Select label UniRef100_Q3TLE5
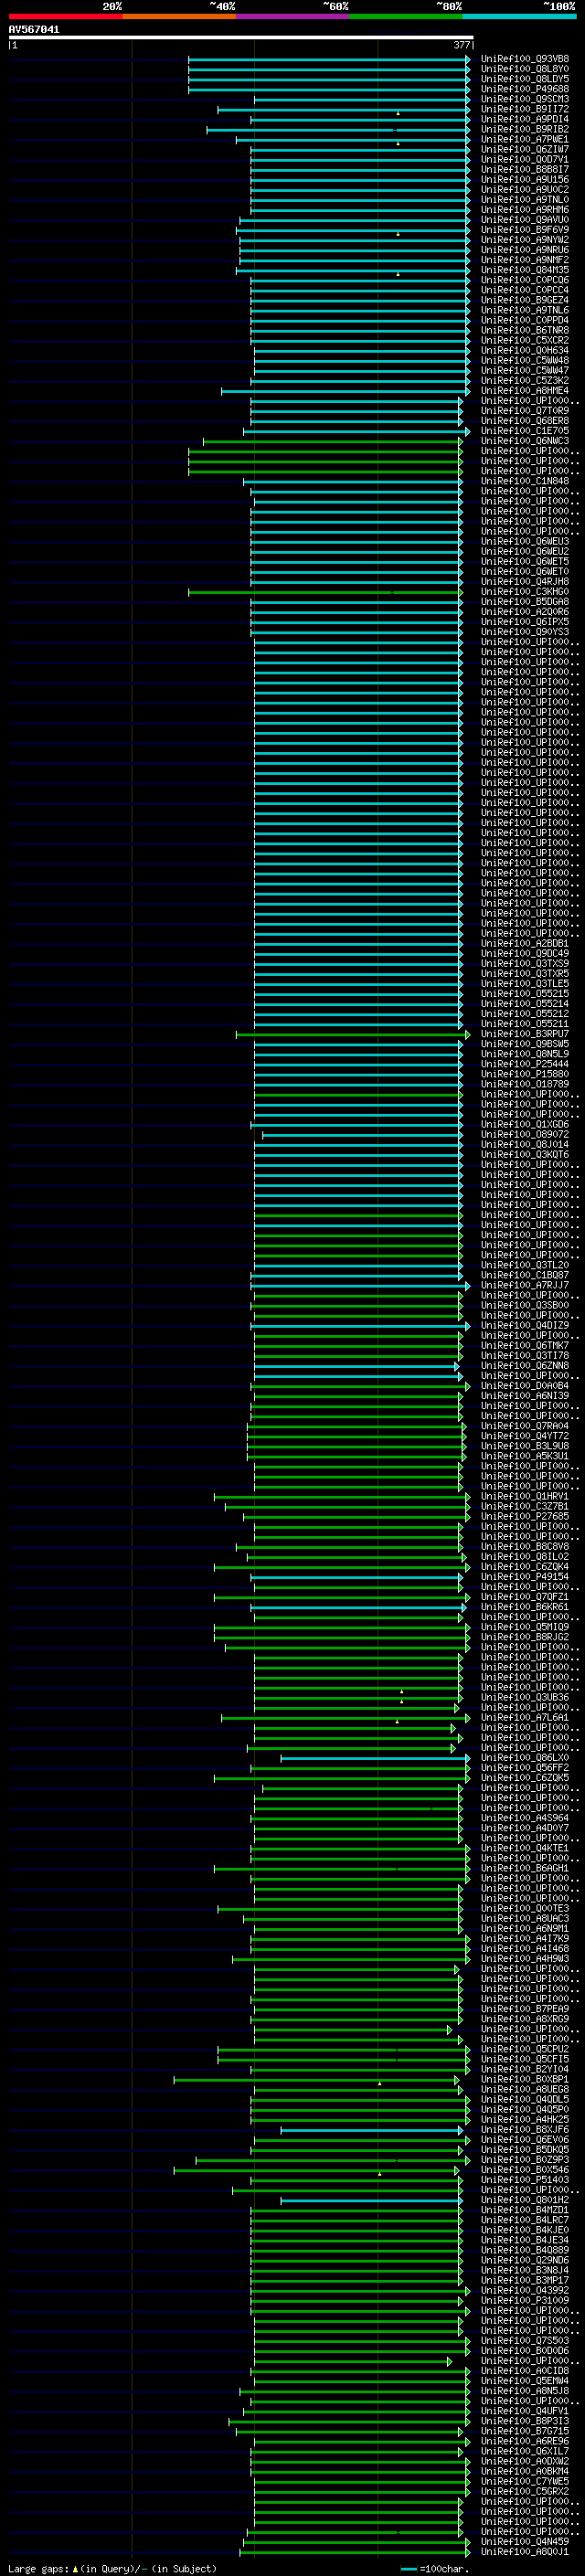Screen dimensions: 585x2576 point(525,983)
